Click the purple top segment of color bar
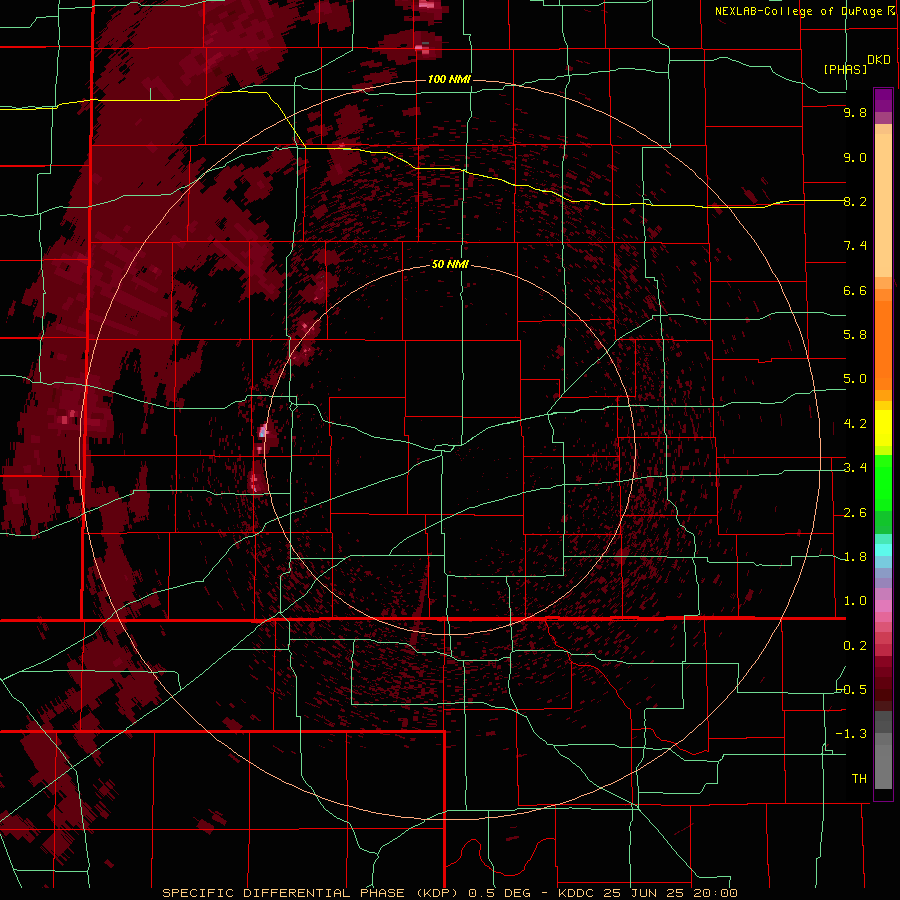 [x=883, y=100]
